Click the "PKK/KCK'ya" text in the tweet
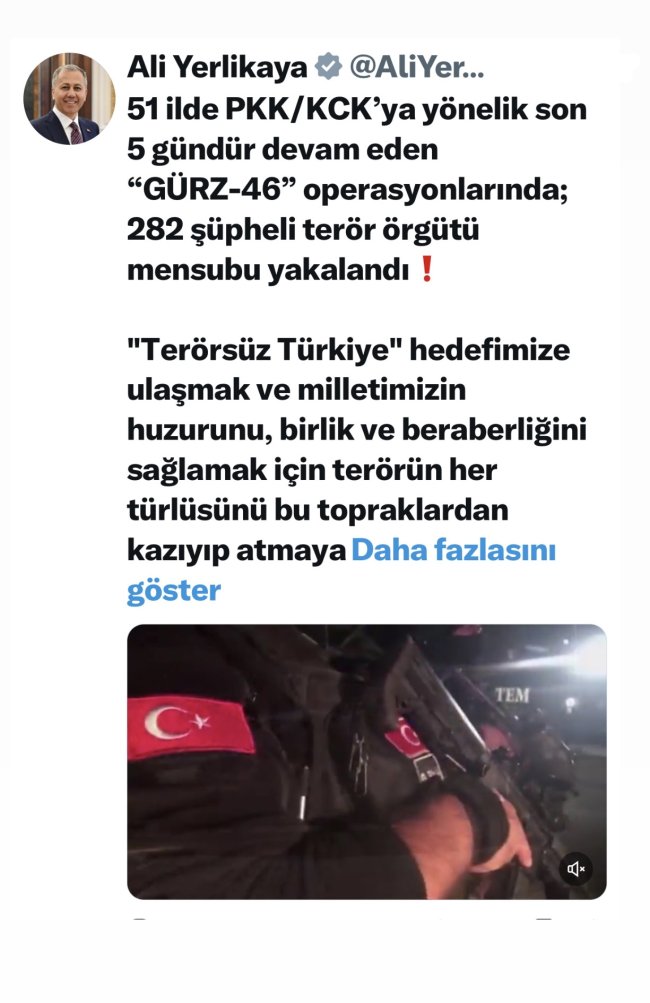This screenshot has height=1003, width=650. (x=321, y=109)
